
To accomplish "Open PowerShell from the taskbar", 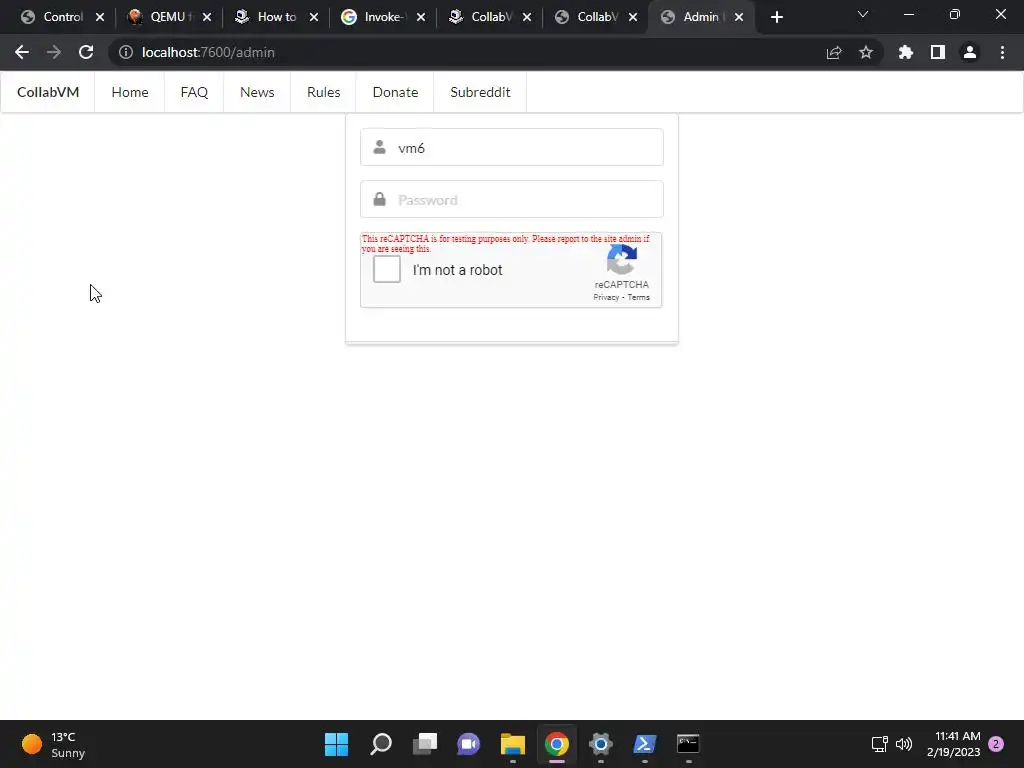I will pyautogui.click(x=645, y=744).
